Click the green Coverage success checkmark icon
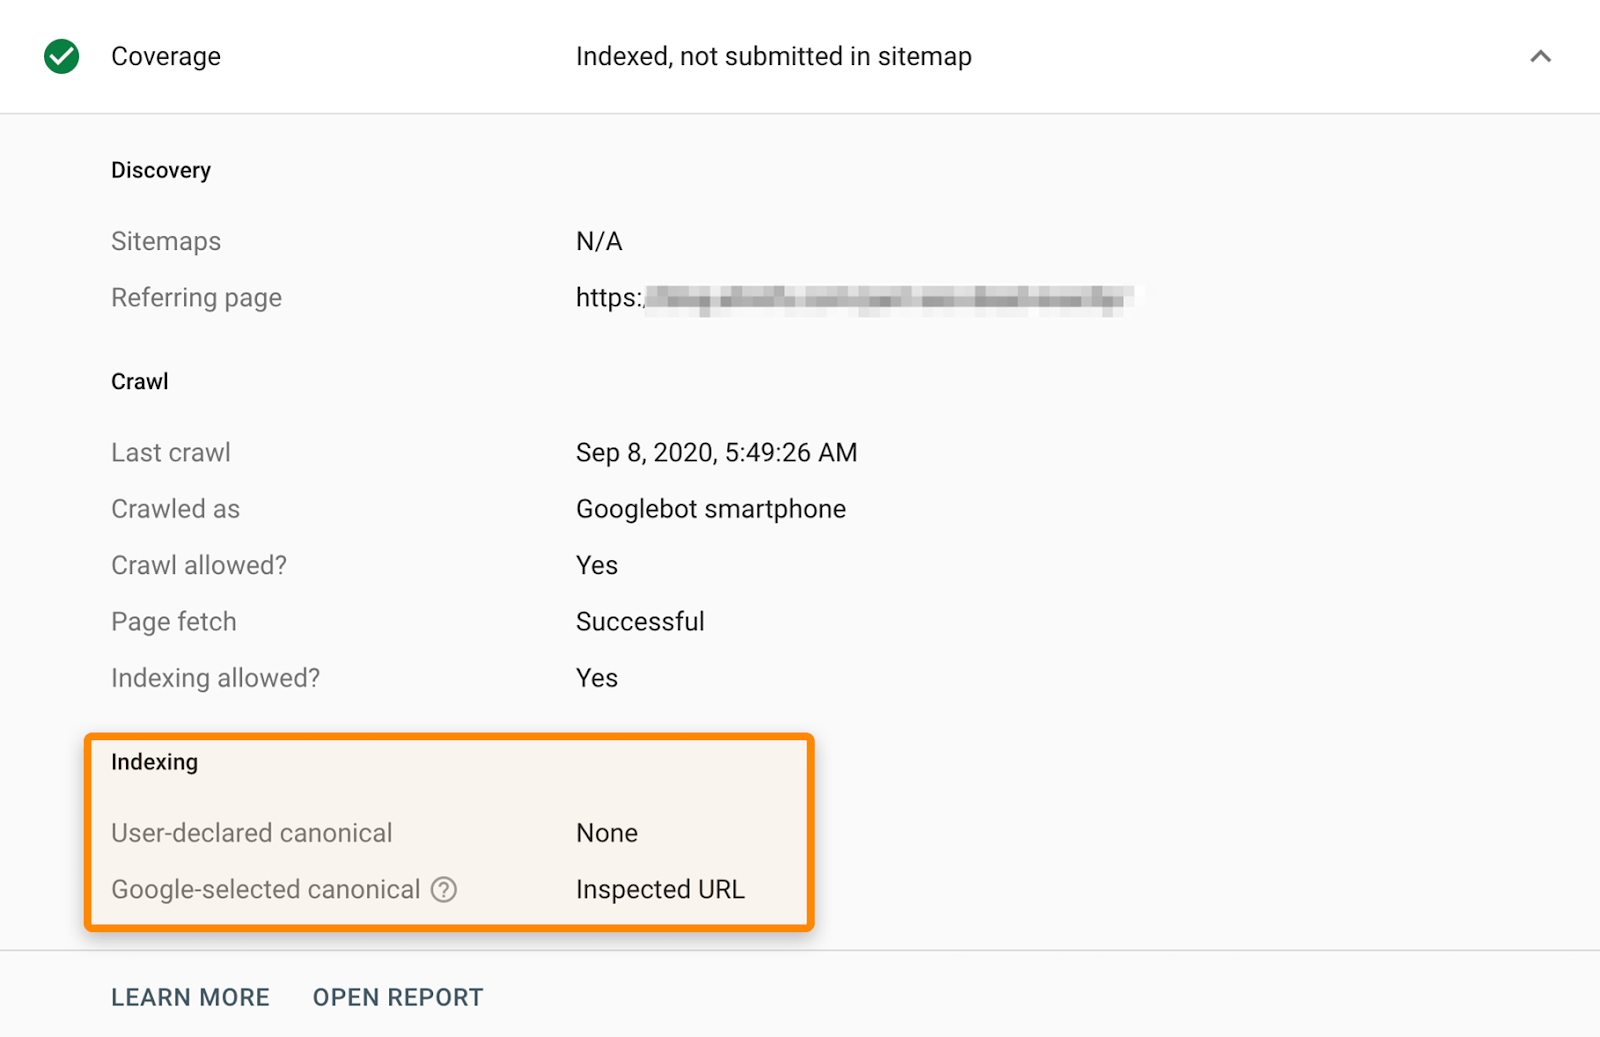The height and width of the screenshot is (1037, 1600). click(61, 56)
